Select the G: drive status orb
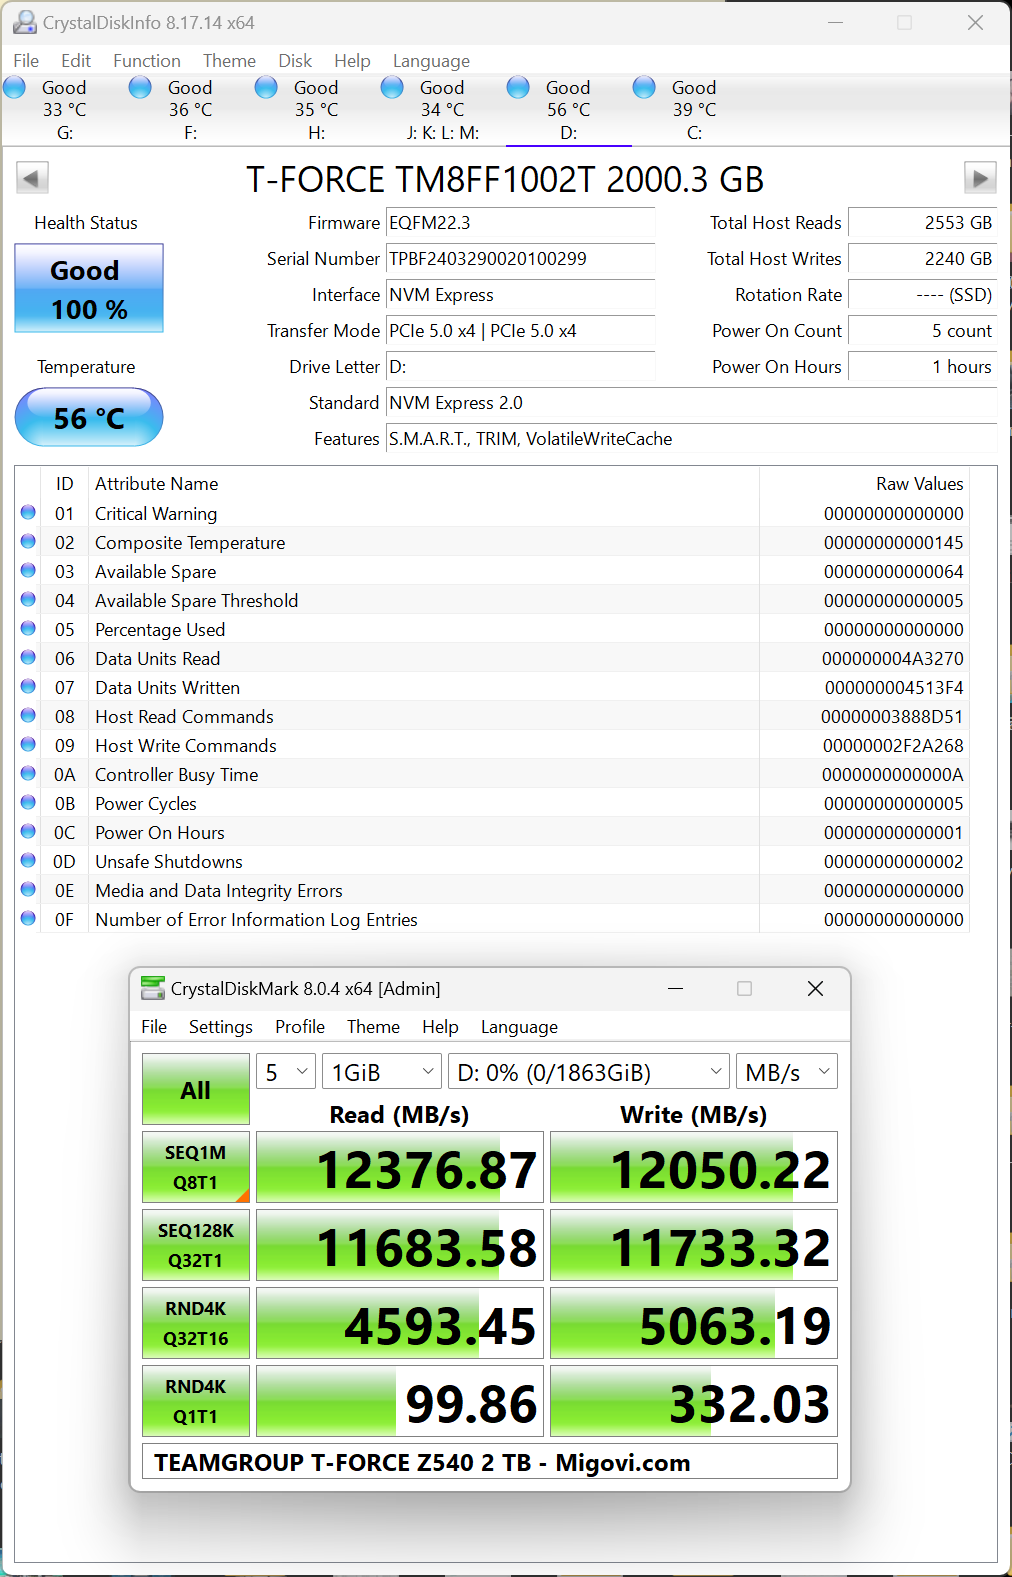 pos(15,88)
